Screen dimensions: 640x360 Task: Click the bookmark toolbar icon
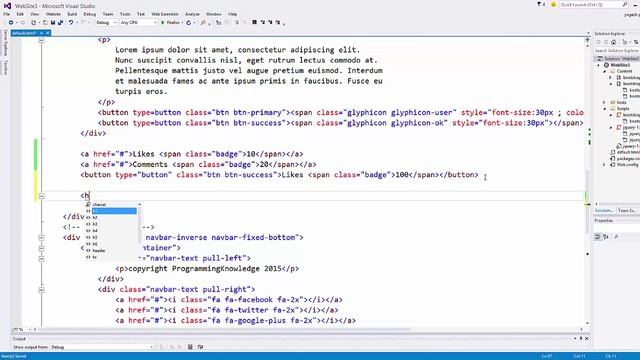click(254, 22)
